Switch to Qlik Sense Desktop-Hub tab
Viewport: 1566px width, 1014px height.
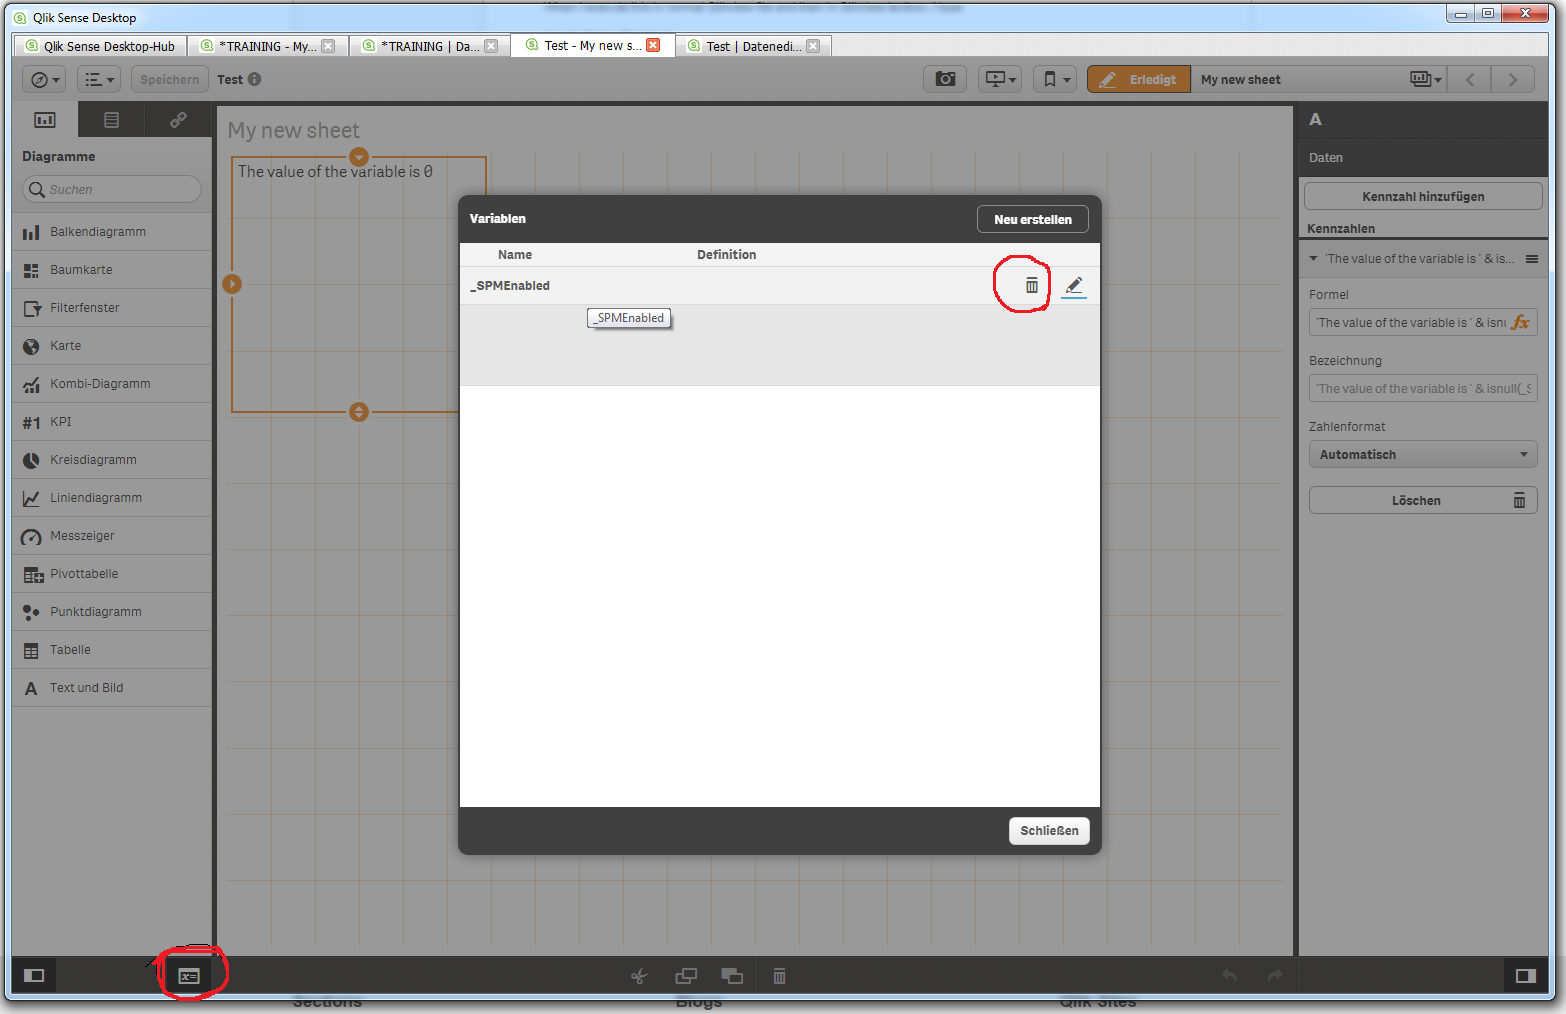pyautogui.click(x=100, y=46)
